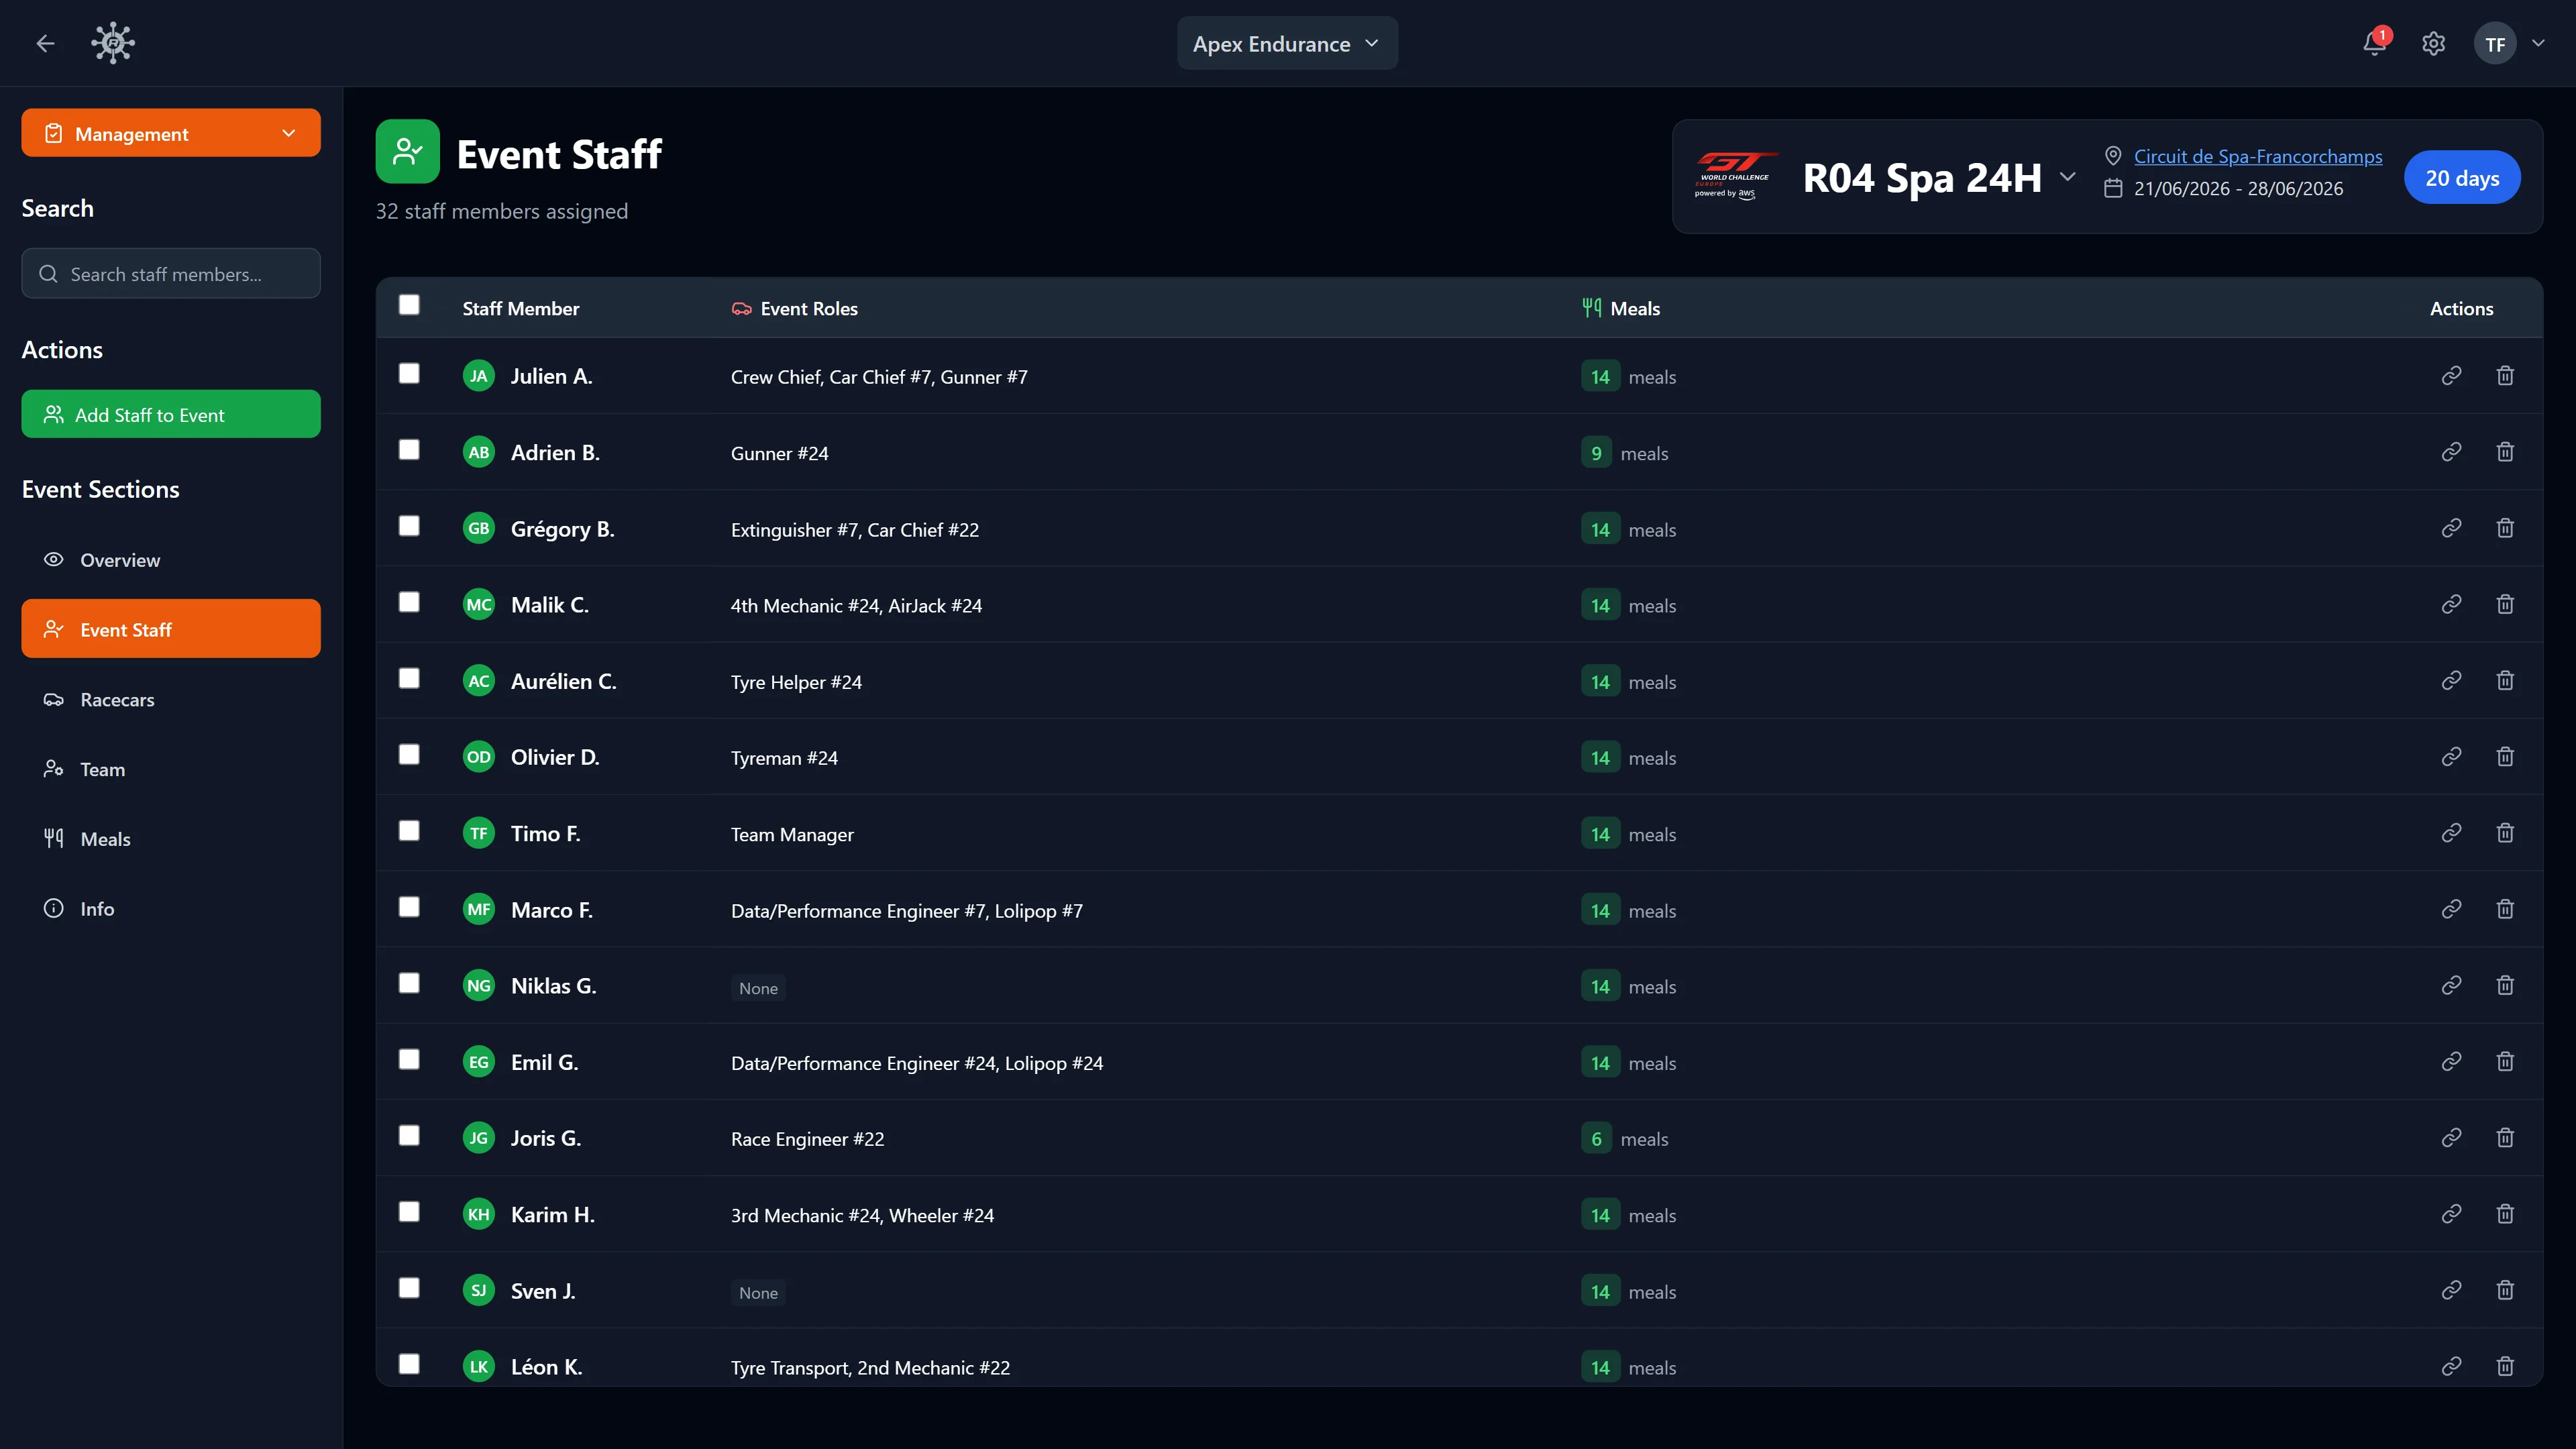Check the box for Olivier D.
Screen dimensions: 2576x1449
[x=409, y=755]
